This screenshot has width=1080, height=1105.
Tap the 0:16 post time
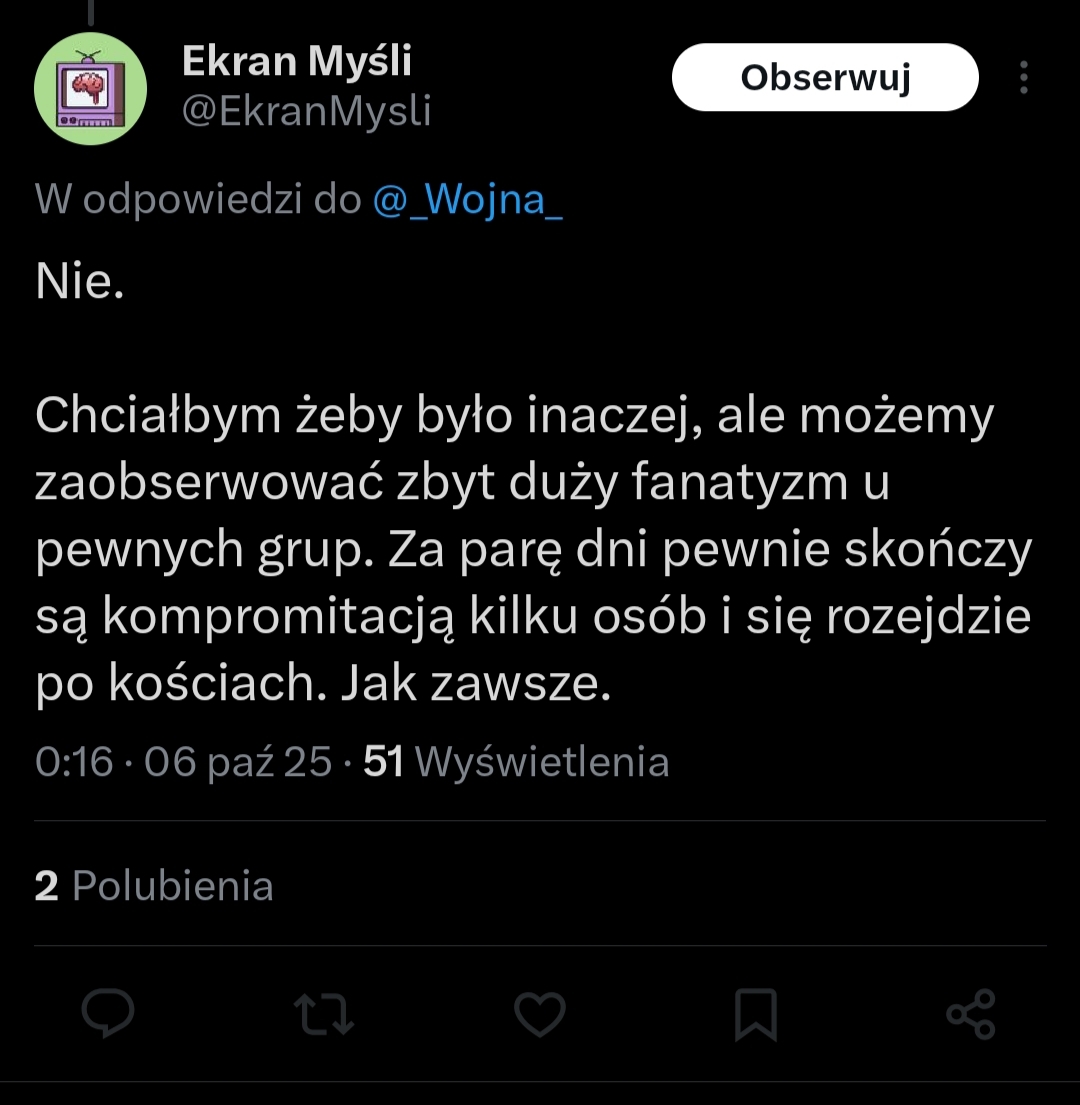(74, 762)
